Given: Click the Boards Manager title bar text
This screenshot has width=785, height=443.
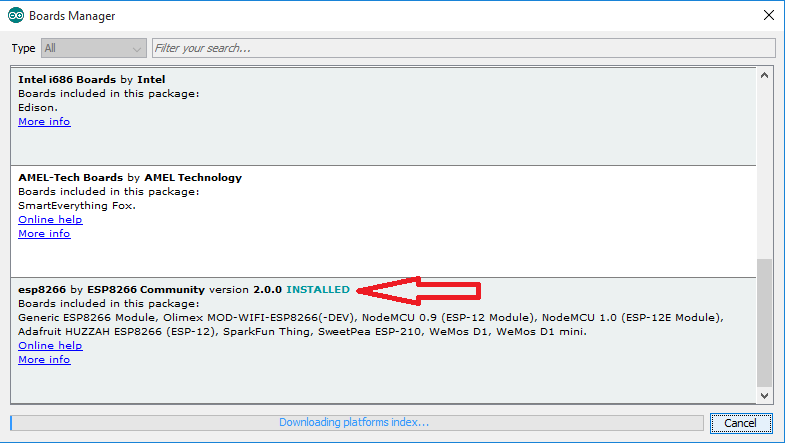Looking at the screenshot, I should click(x=72, y=16).
